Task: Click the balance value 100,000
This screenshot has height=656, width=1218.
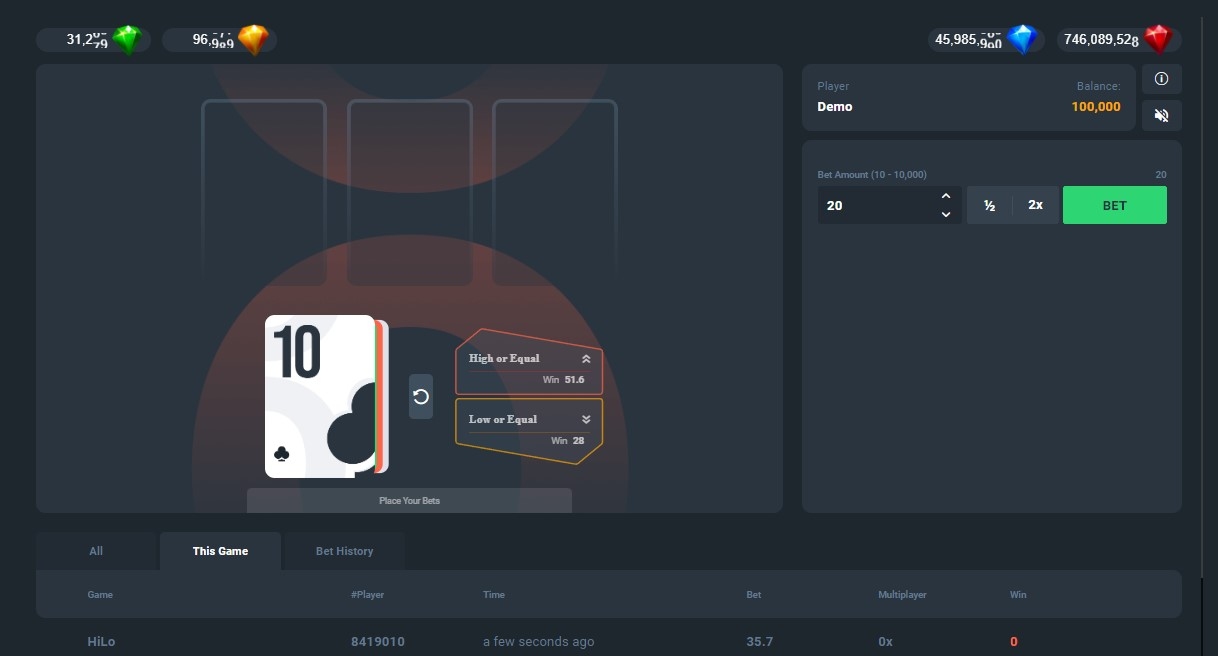Action: 1096,107
